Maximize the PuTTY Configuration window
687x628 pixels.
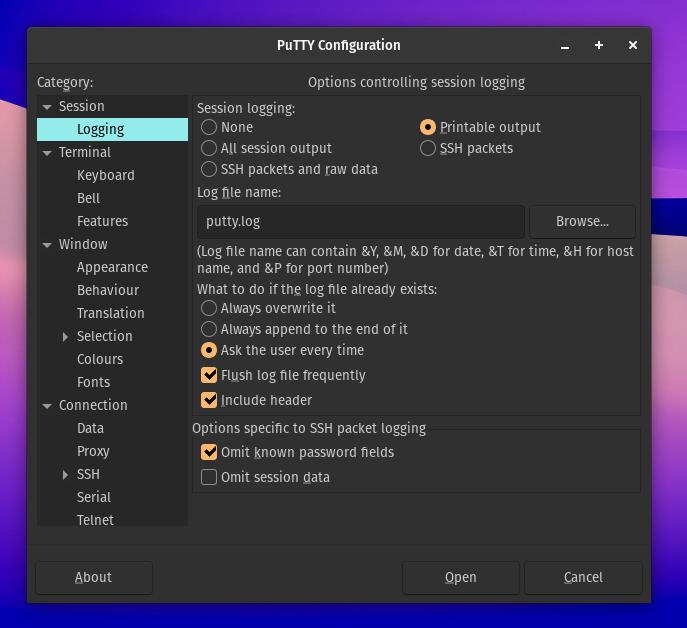(x=599, y=45)
